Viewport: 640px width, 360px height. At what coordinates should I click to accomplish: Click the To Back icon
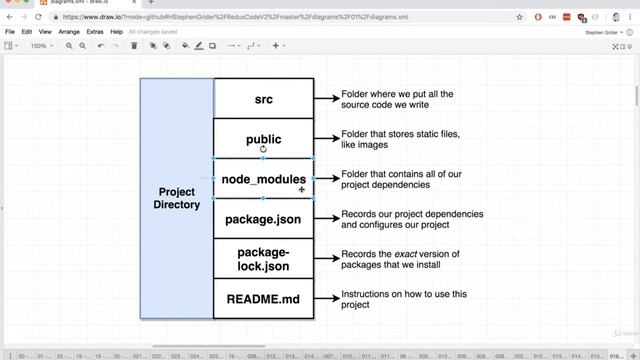pyautogui.click(x=166, y=46)
